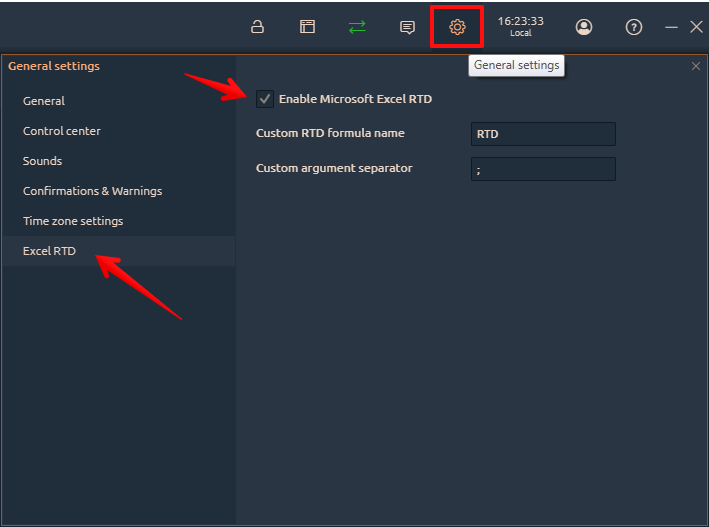Select the General settings category
Viewport: 709px width, 527px height.
click(x=44, y=101)
